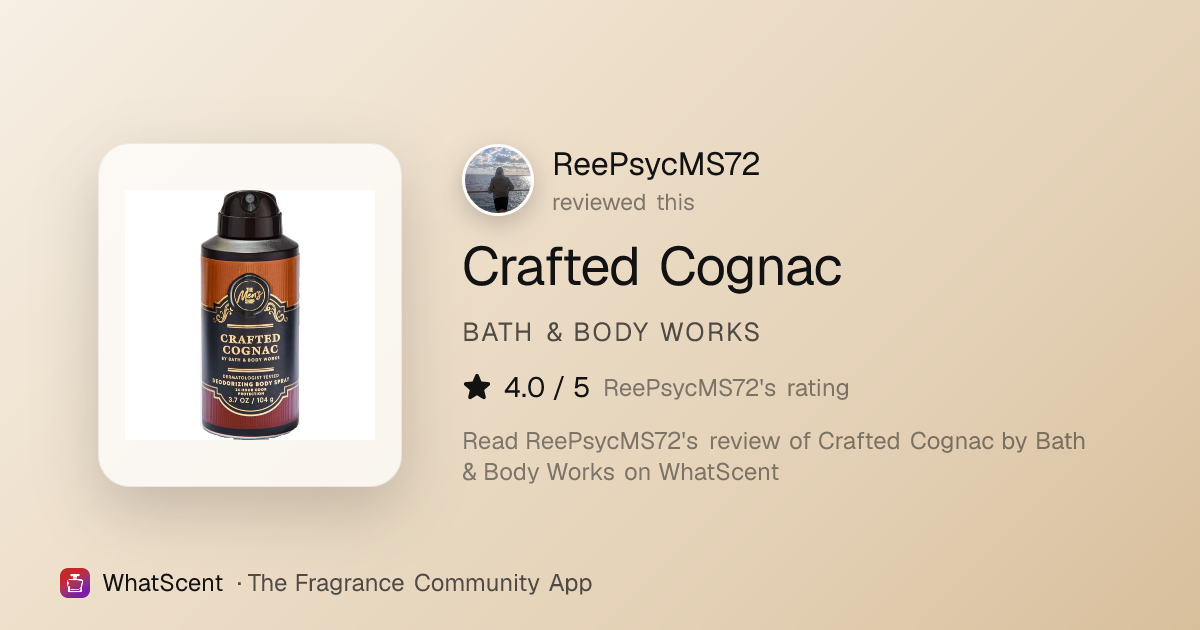The image size is (1200, 630).
Task: Open ReePsycMS72's profile avatar
Action: click(498, 180)
